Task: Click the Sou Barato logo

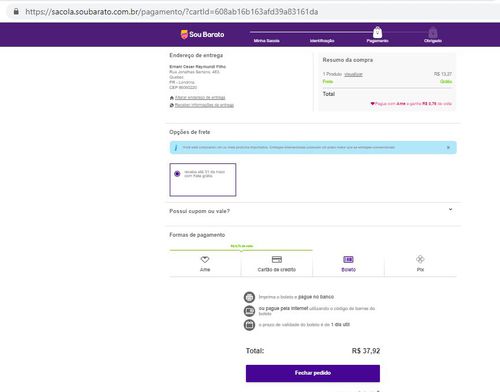Action: [202, 34]
